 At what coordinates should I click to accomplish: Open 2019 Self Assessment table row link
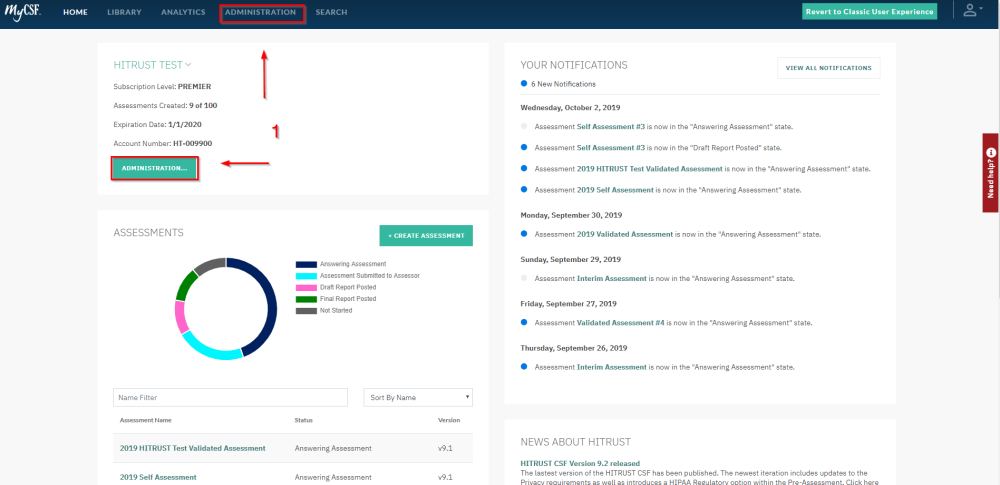coord(158,477)
